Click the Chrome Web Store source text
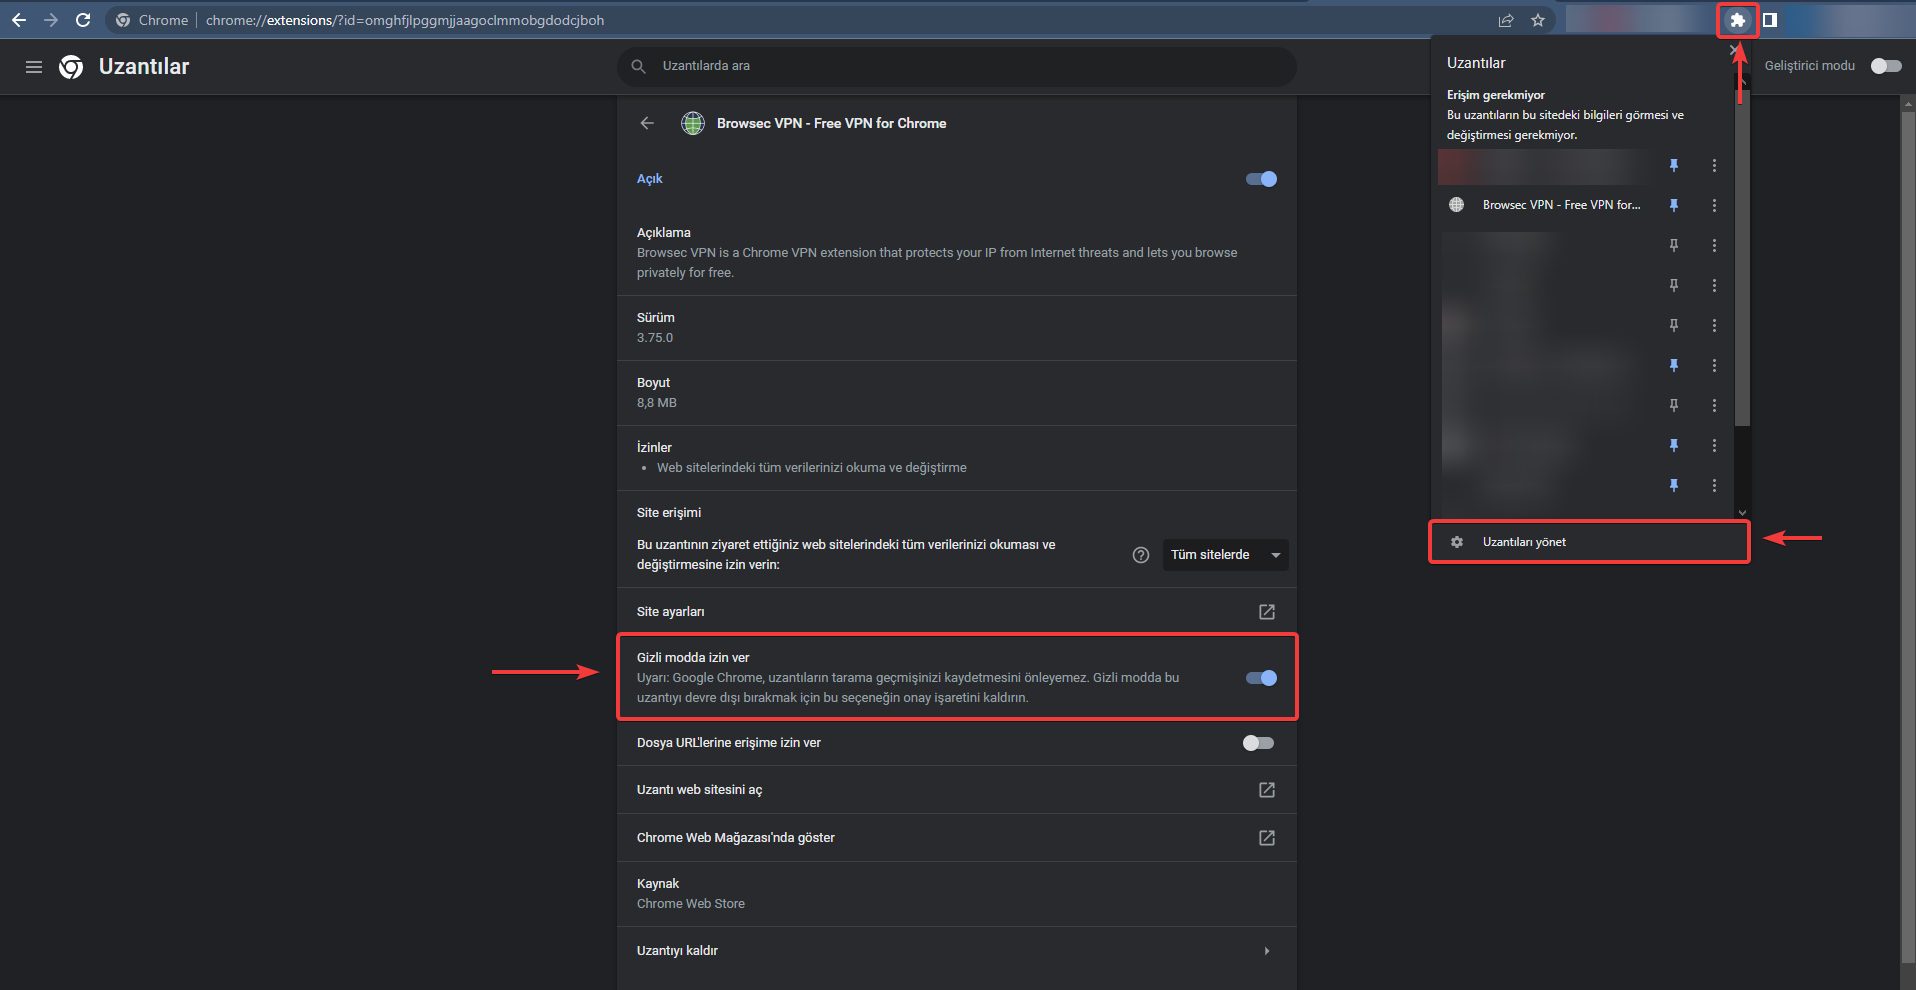Image resolution: width=1916 pixels, height=990 pixels. [691, 904]
